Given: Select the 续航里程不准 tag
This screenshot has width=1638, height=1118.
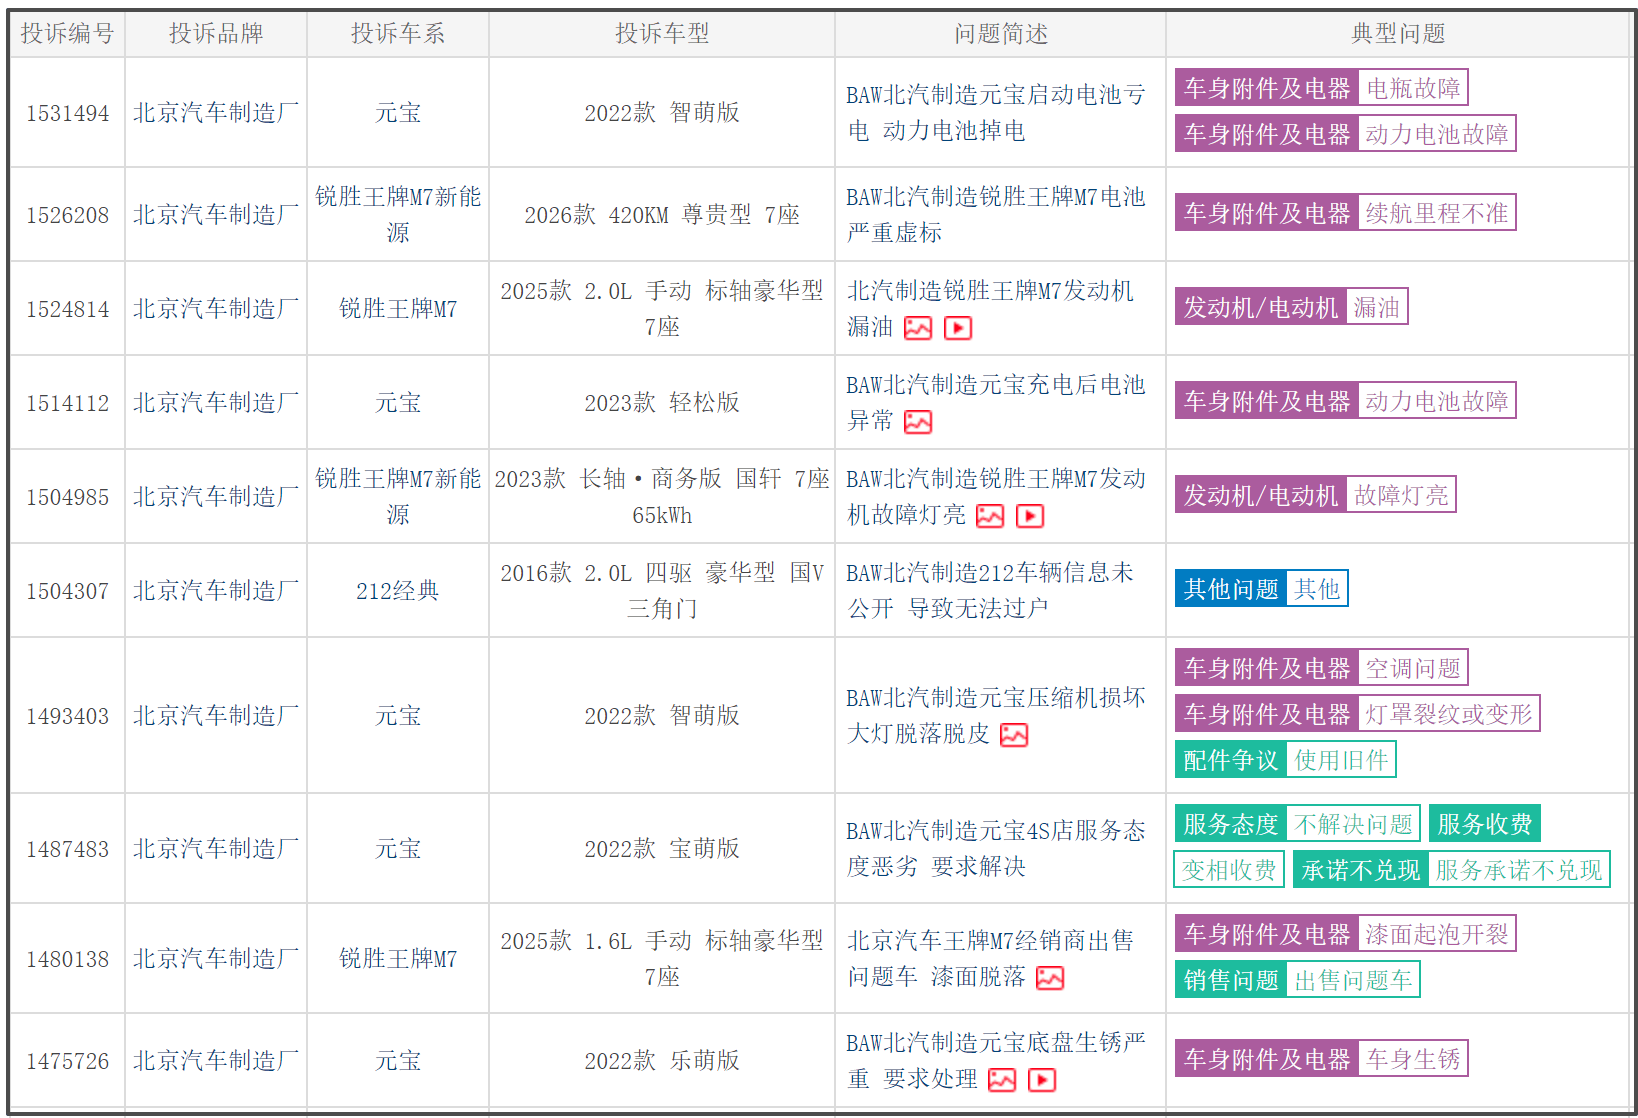Looking at the screenshot, I should point(1436,213).
